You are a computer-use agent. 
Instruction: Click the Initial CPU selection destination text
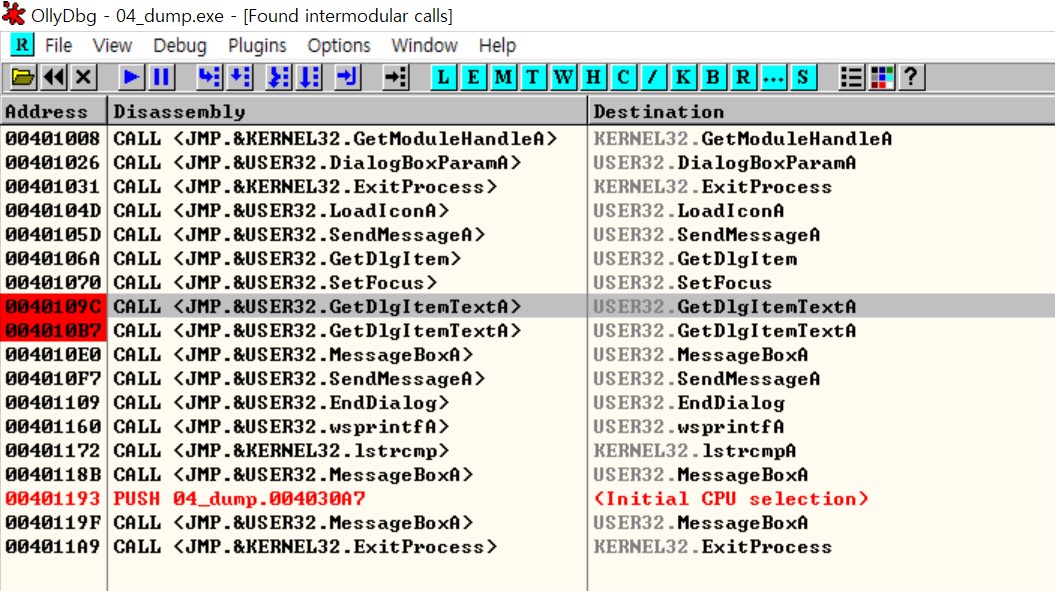(731, 499)
